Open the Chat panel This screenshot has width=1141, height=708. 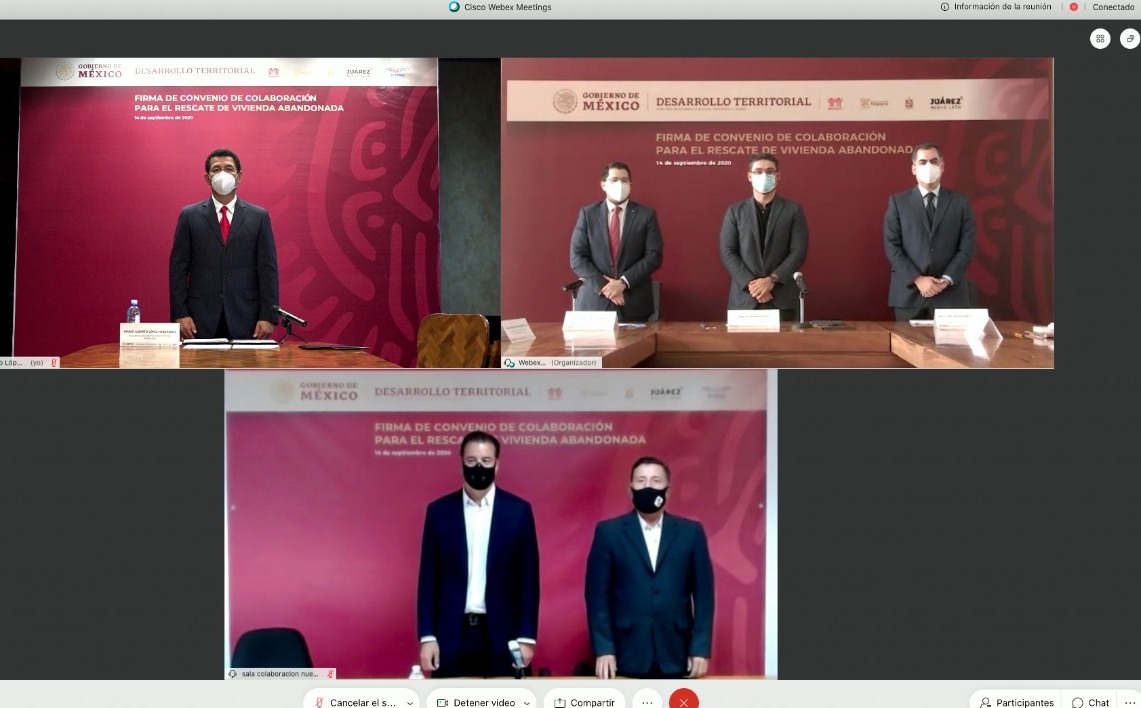click(x=1090, y=702)
